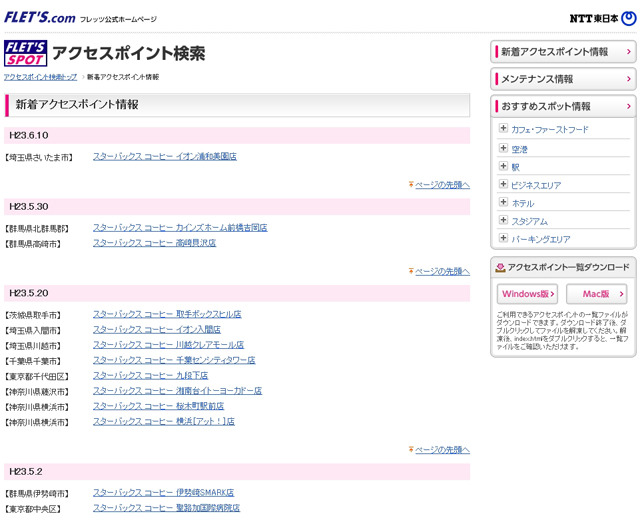
Task: Select the 【東京都中央区】 location label
Action: [x=33, y=509]
